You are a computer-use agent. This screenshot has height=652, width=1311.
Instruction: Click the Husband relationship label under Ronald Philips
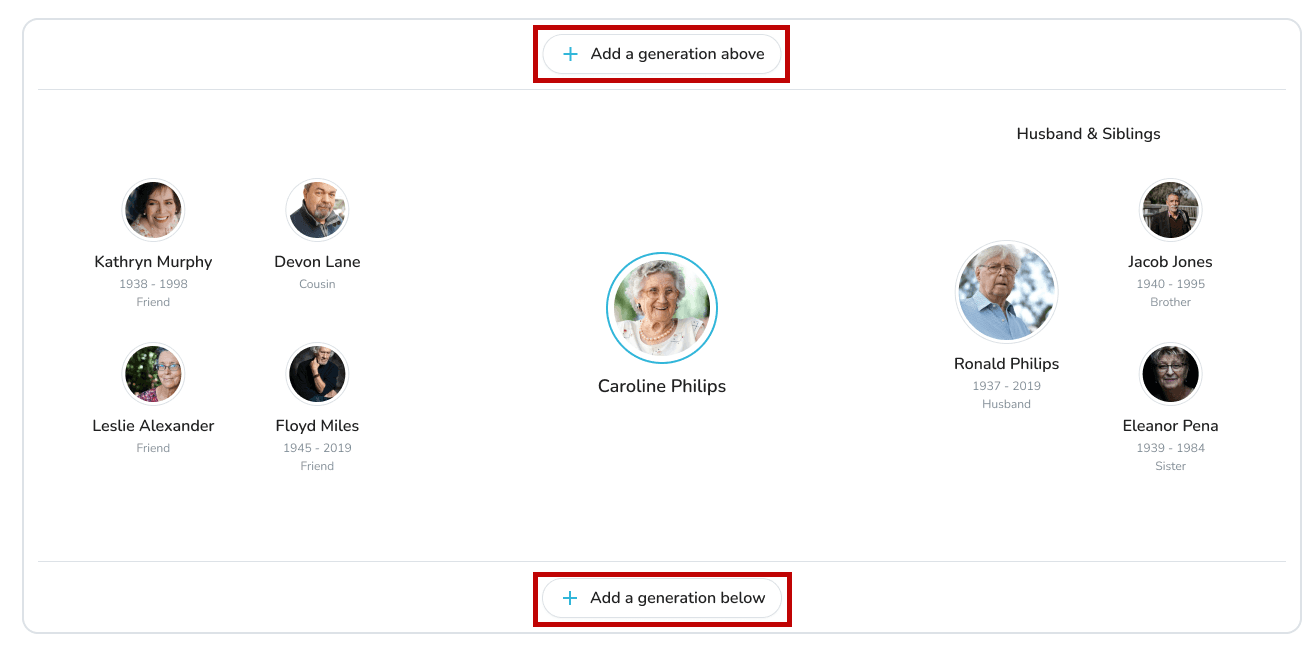1006,403
